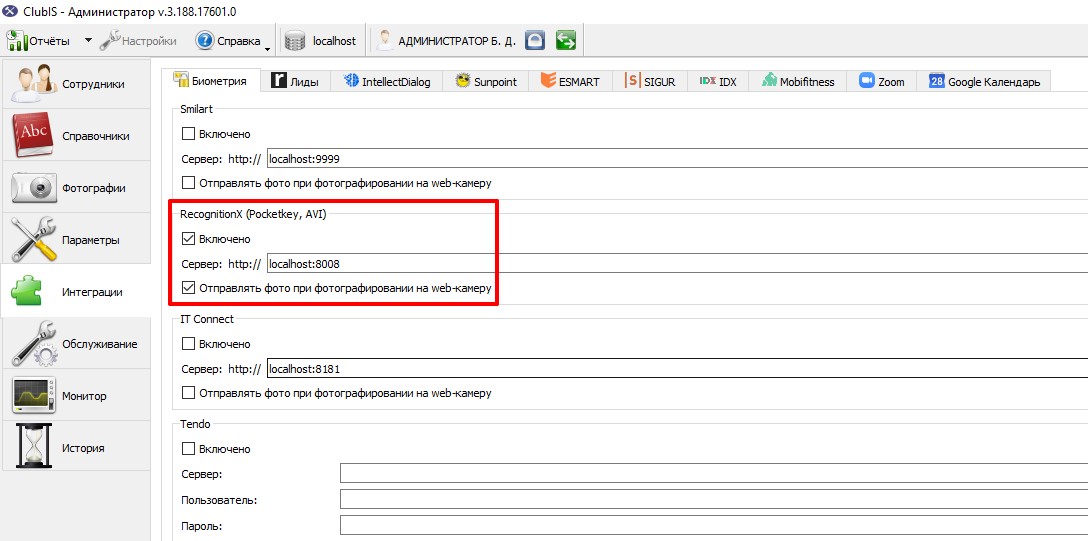Expand the Справка dropdown arrow
1088x541 pixels.
(x=267, y=46)
